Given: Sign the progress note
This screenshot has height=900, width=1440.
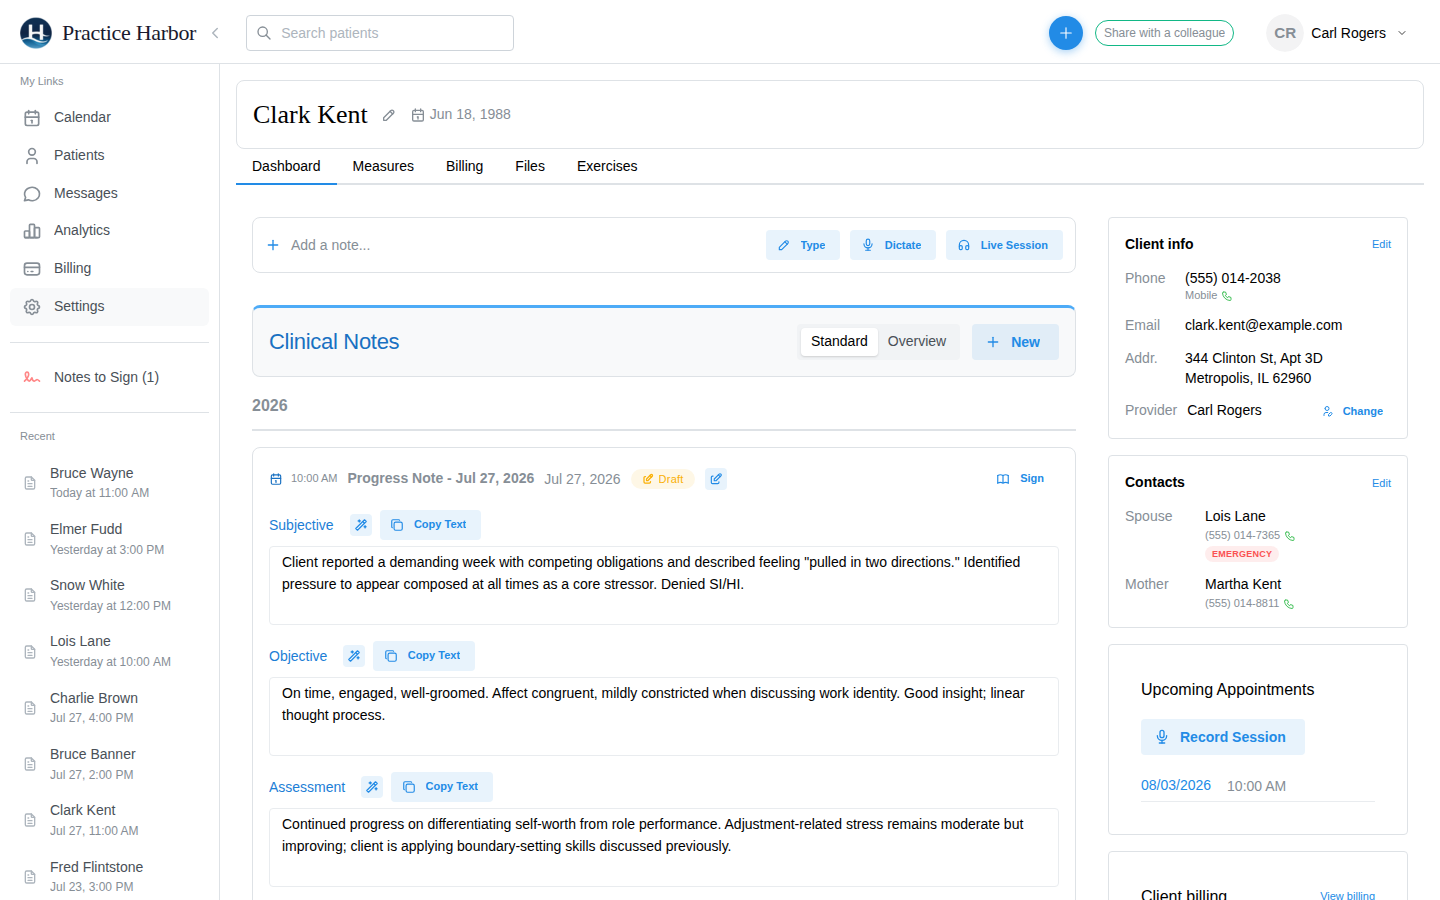Looking at the screenshot, I should 1021,479.
